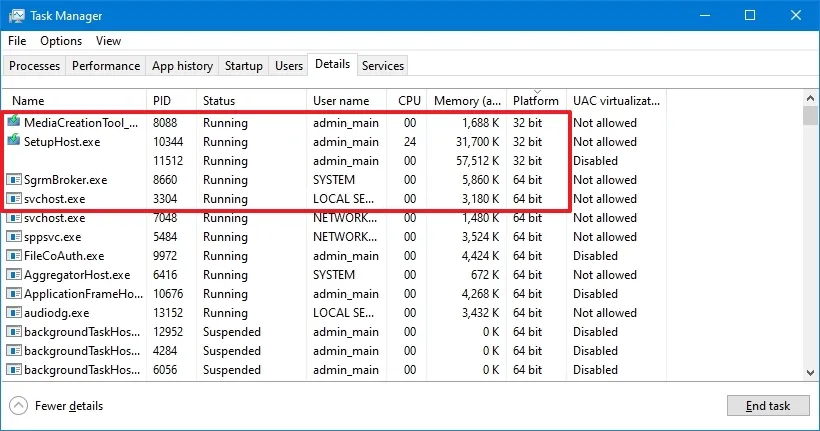Viewport: 820px width, 431px height.
Task: Click PID 10676 cell
Action: click(168, 294)
